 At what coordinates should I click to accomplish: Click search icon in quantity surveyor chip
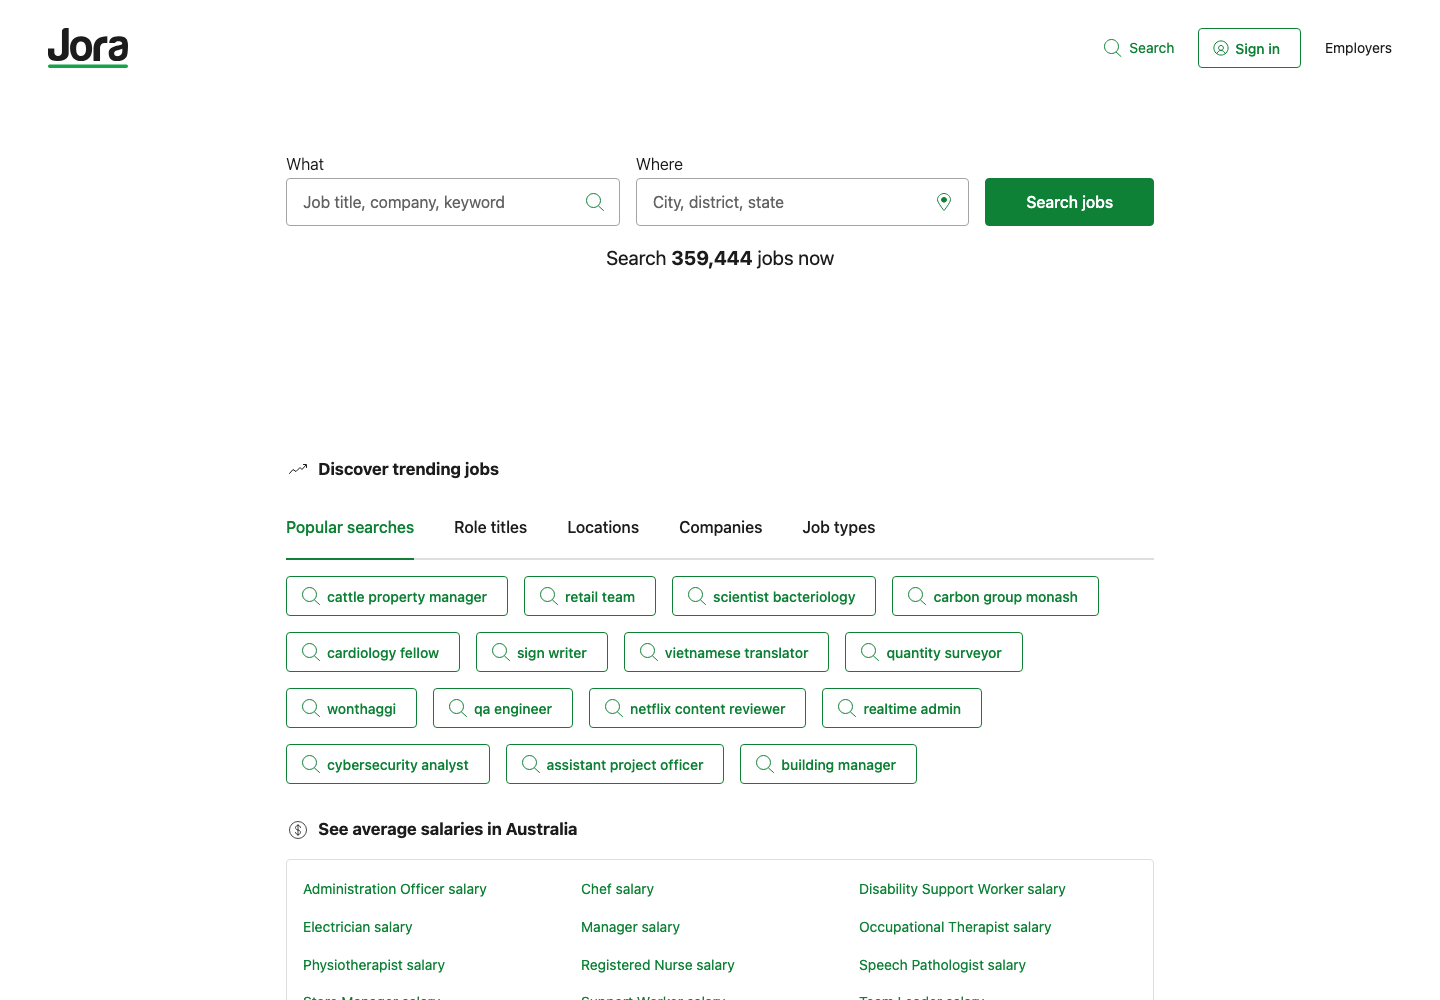point(870,652)
